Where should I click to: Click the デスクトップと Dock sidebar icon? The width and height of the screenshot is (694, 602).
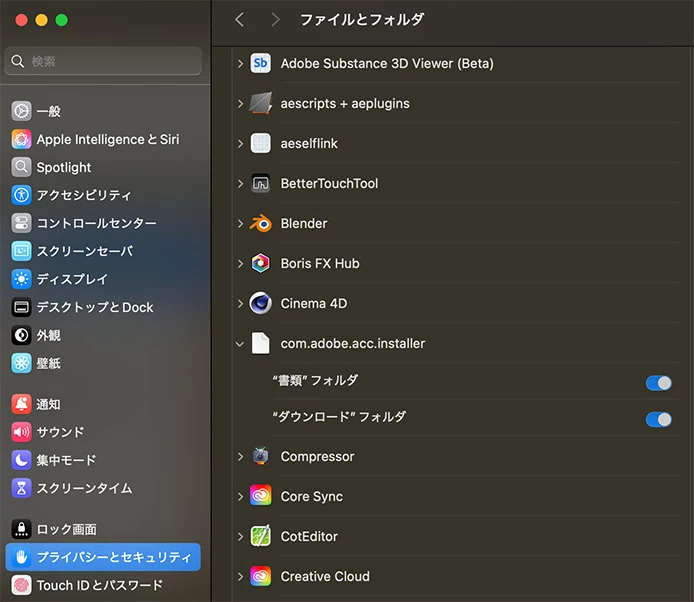pos(21,307)
